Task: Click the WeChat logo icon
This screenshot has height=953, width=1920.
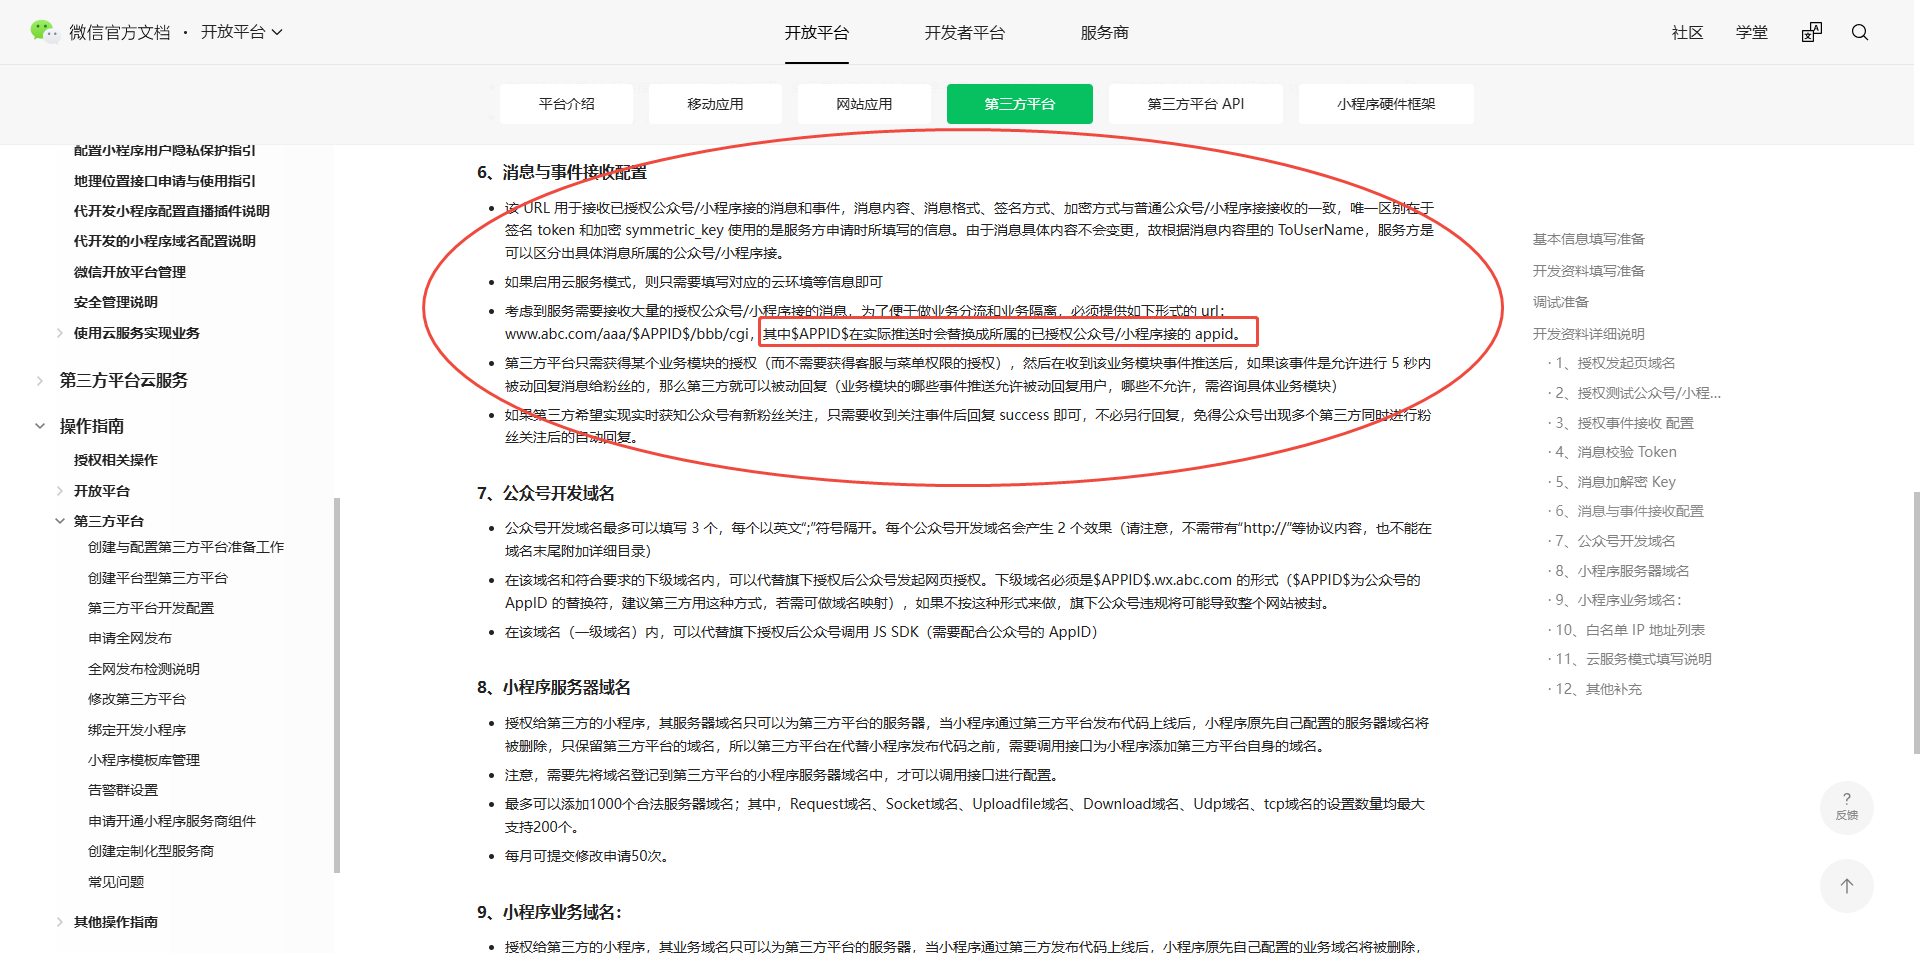Action: [x=44, y=32]
